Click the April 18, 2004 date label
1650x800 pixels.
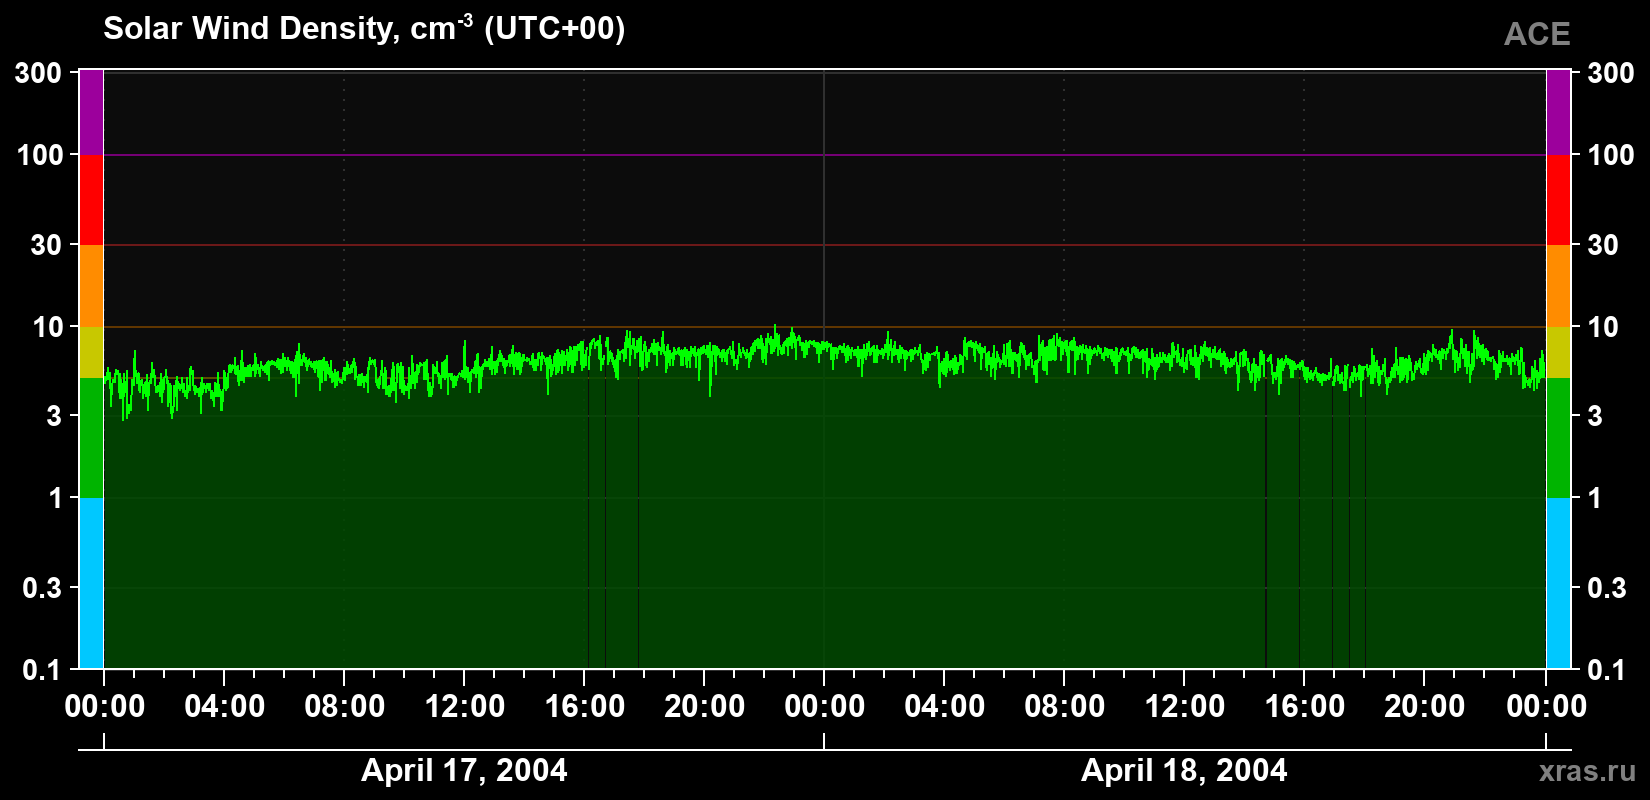tap(1184, 770)
